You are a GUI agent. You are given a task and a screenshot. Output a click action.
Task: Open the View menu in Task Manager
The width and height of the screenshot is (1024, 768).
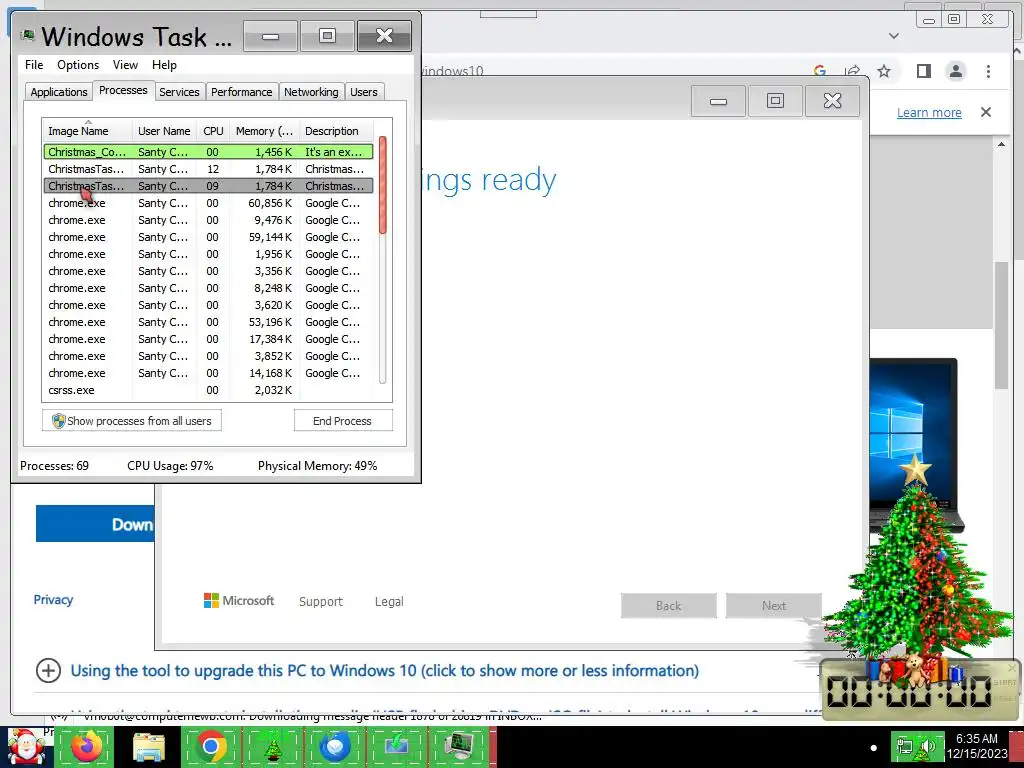(x=125, y=65)
